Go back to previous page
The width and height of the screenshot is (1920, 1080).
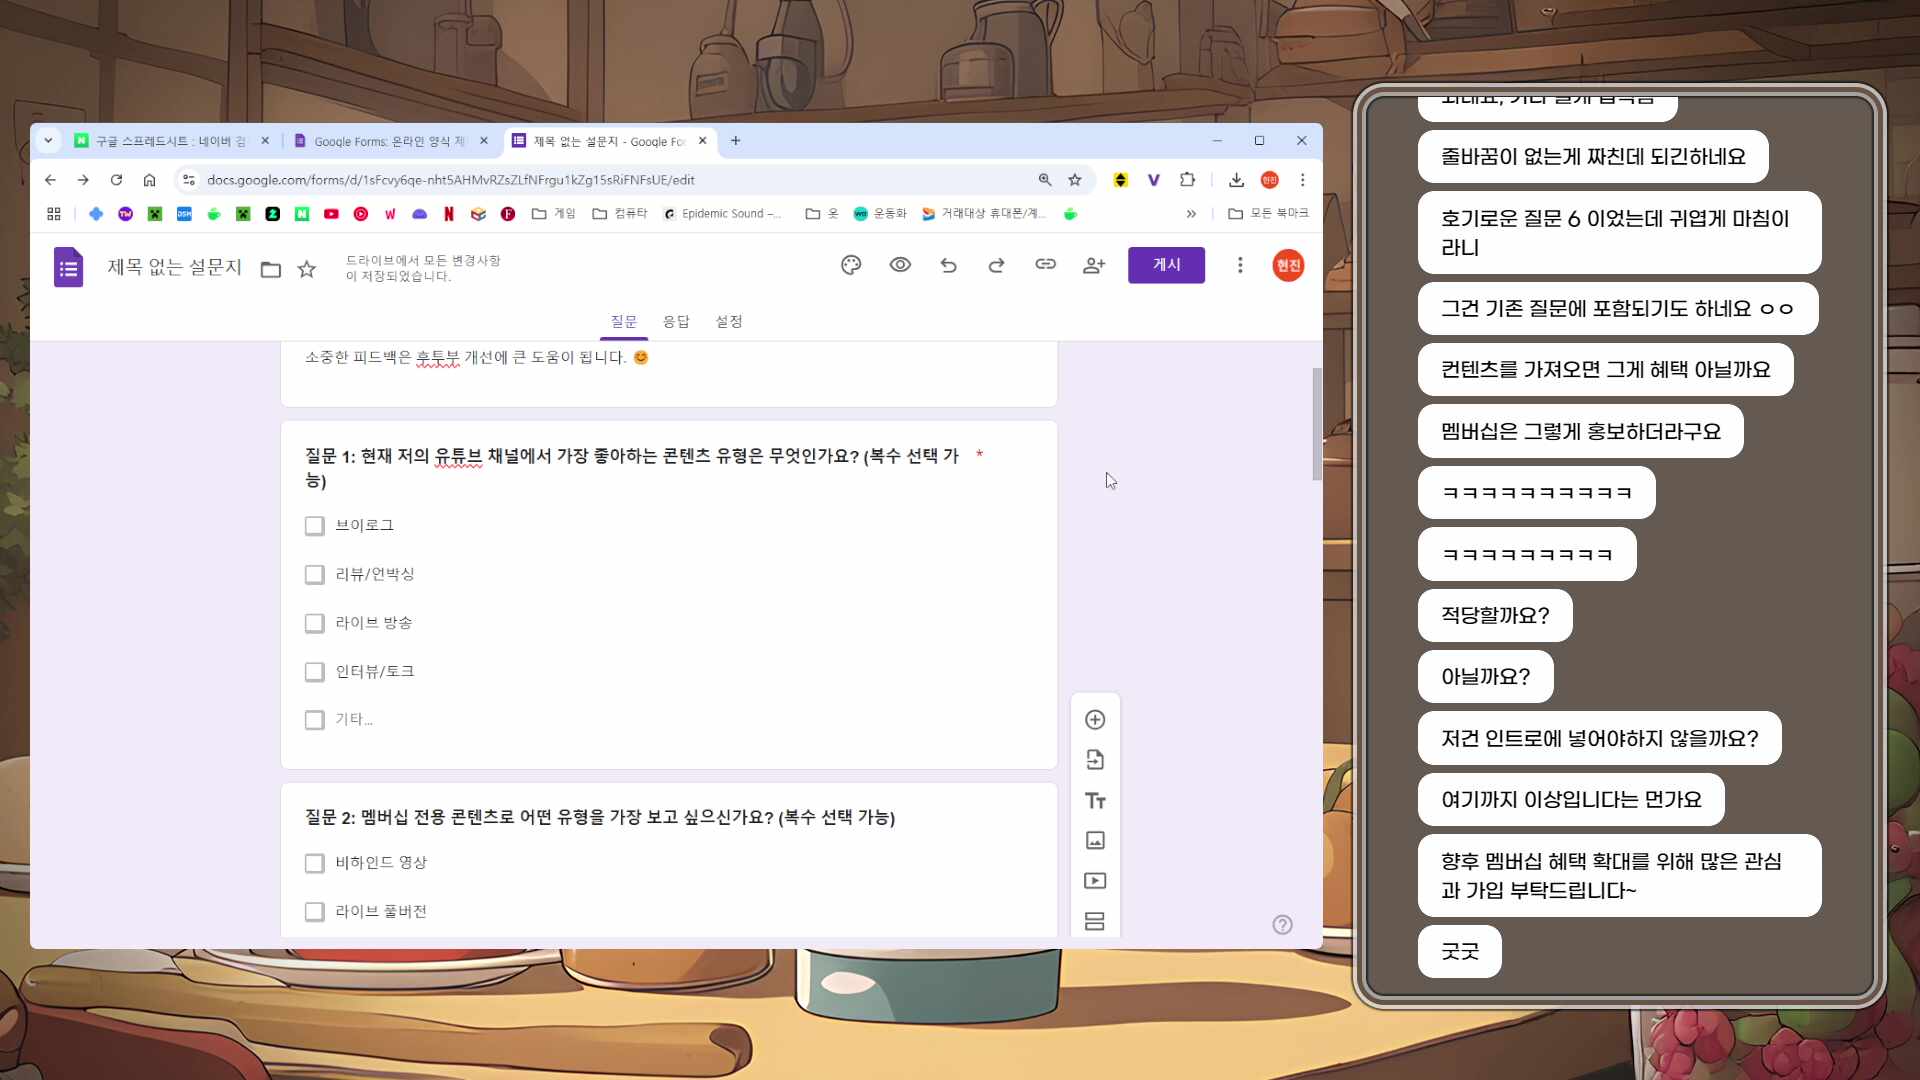pyautogui.click(x=50, y=180)
